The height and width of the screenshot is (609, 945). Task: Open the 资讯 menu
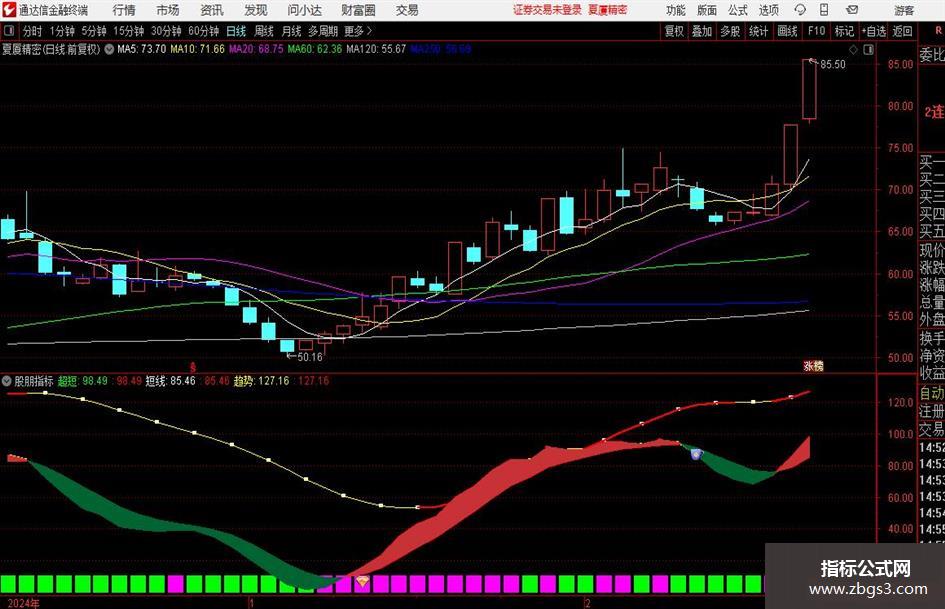point(212,10)
